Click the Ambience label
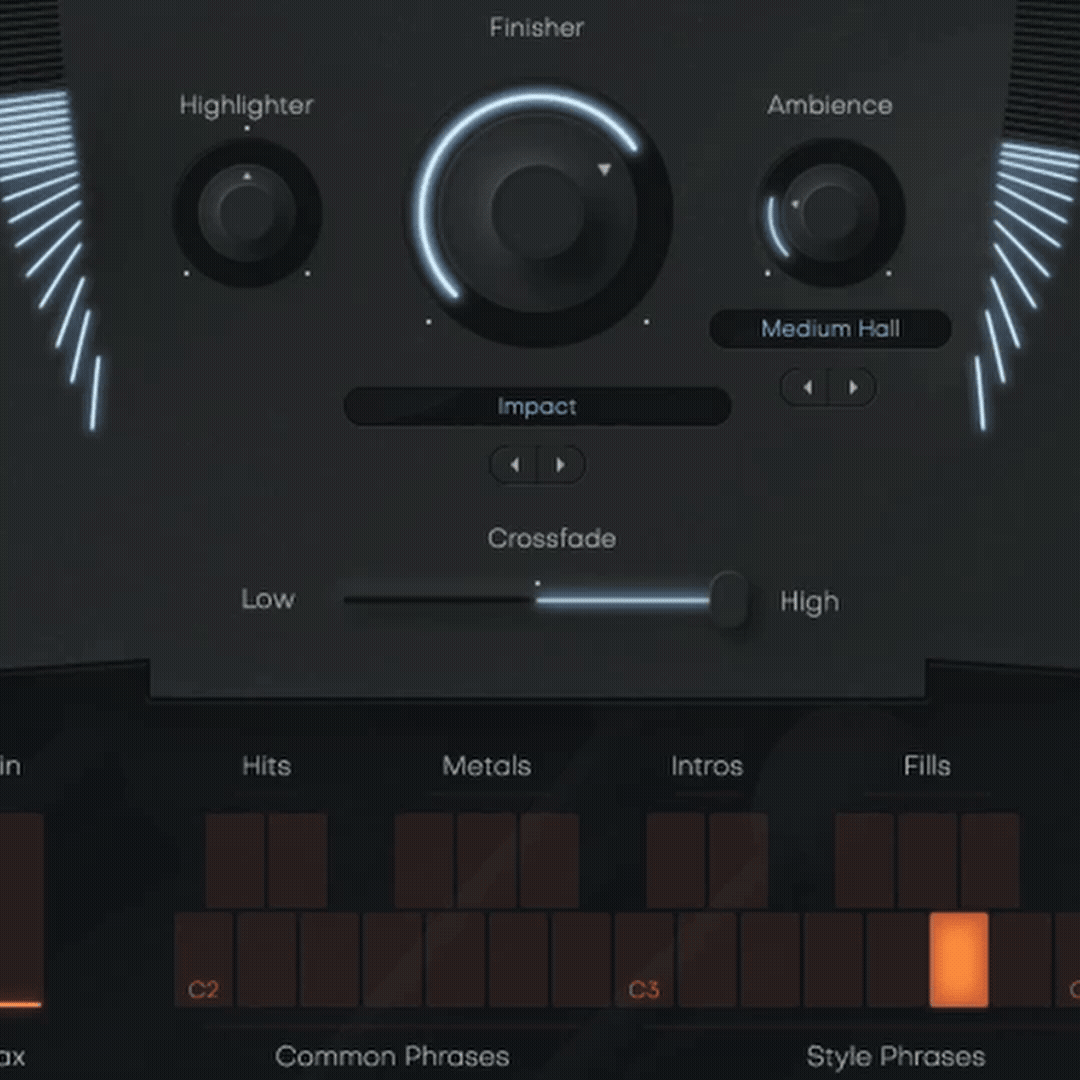Viewport: 1080px width, 1080px height. click(830, 105)
